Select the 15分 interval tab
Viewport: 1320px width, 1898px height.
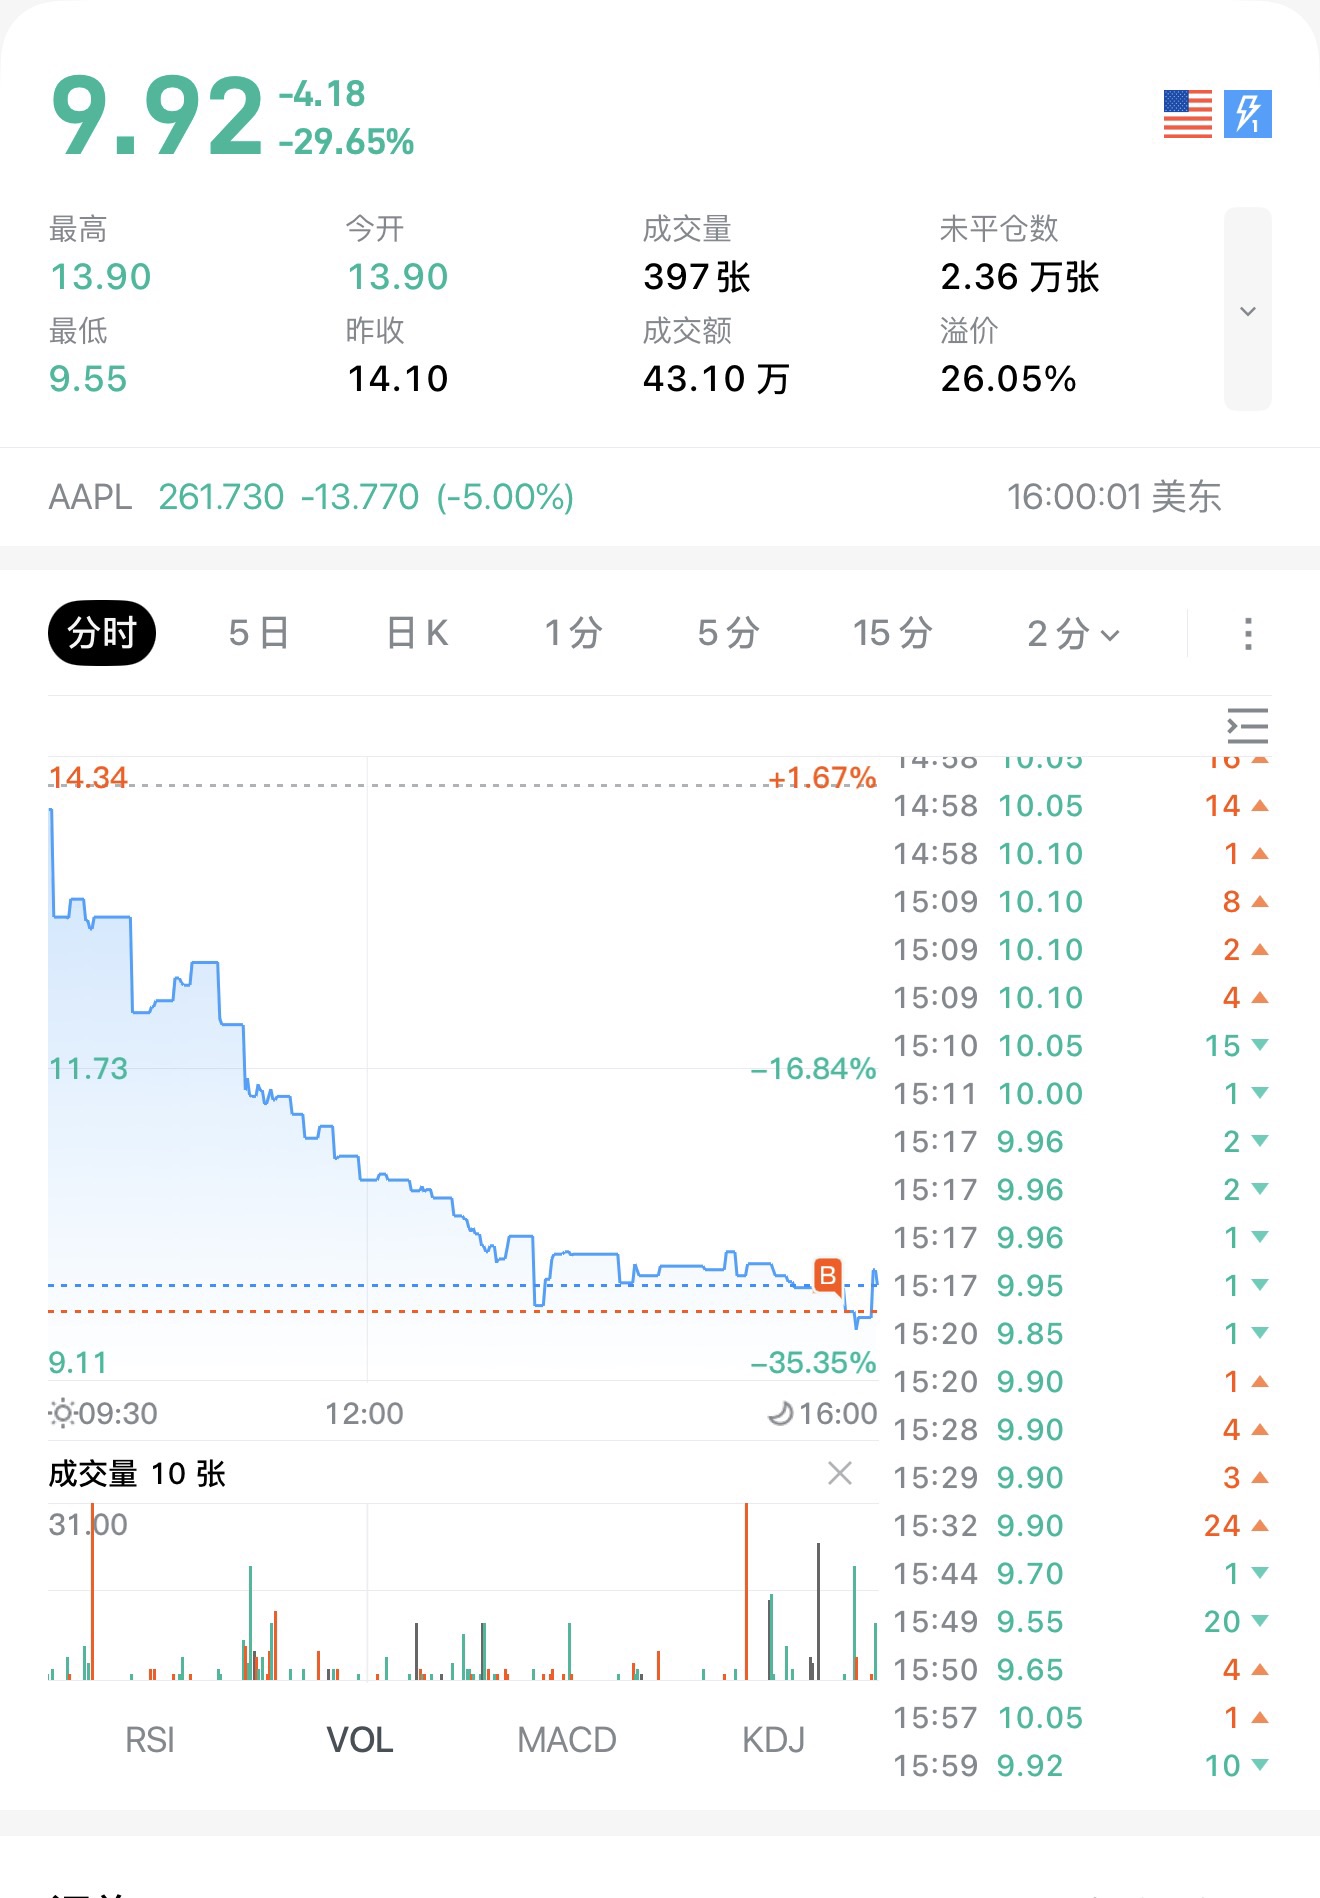click(x=892, y=634)
